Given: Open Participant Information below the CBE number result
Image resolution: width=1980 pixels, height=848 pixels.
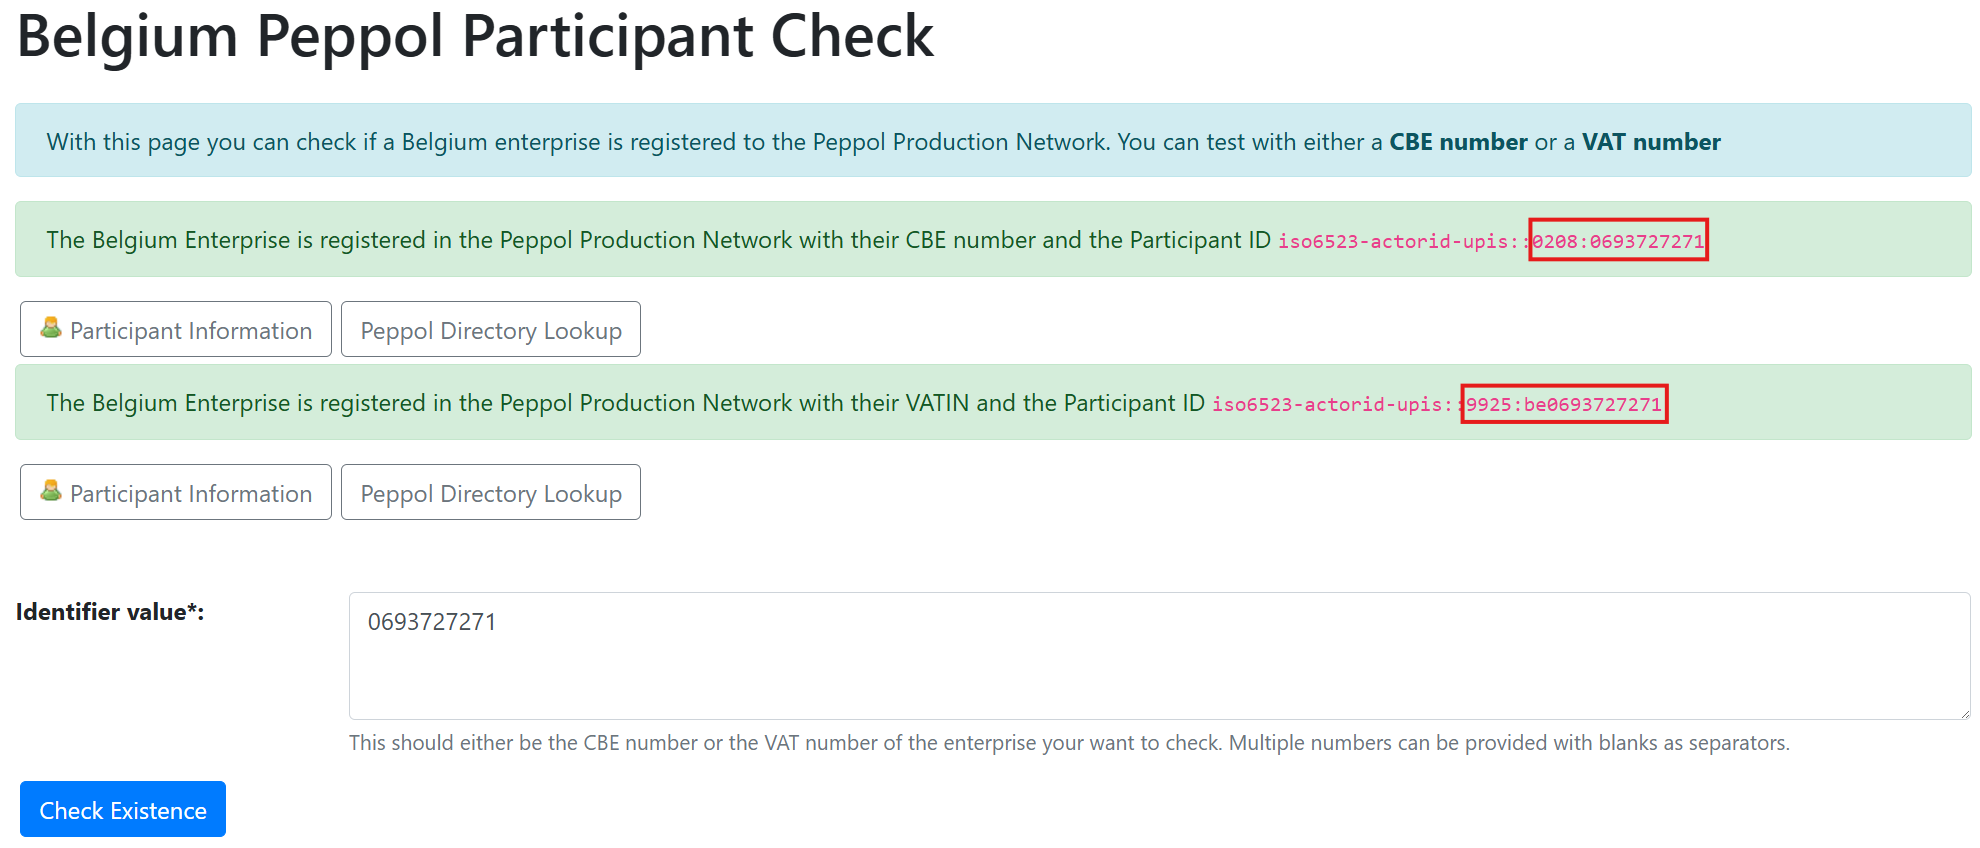Looking at the screenshot, I should (176, 330).
